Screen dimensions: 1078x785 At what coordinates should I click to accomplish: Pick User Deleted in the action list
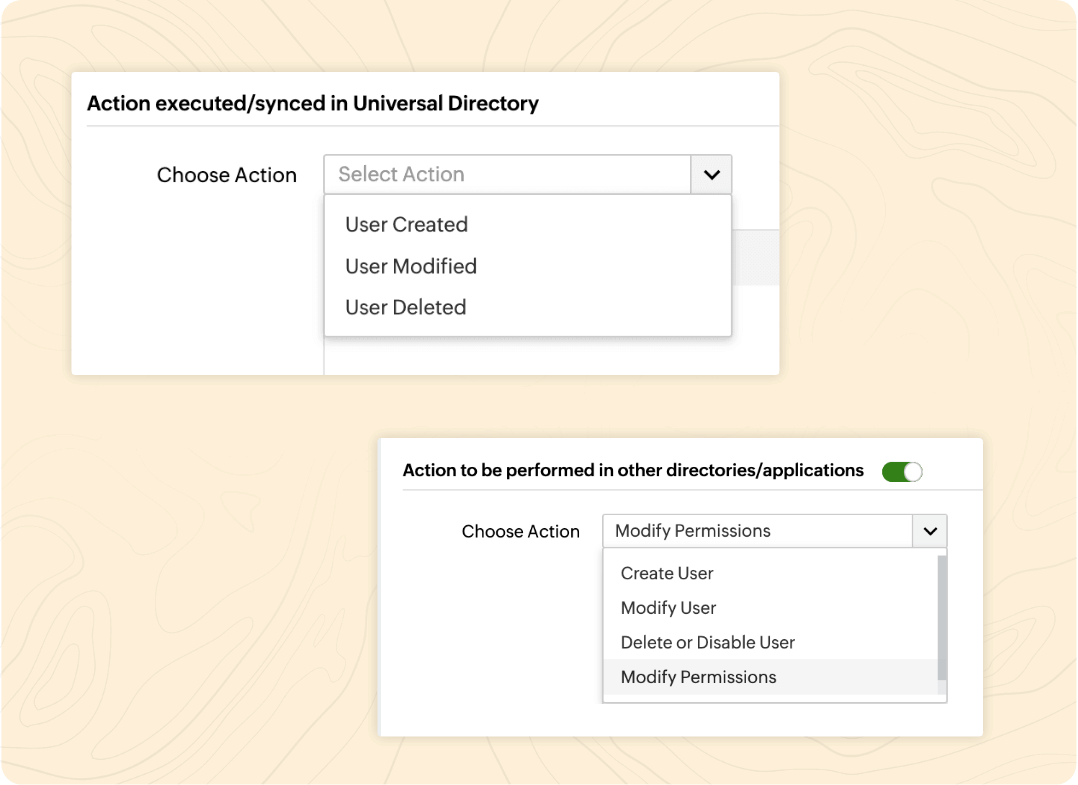tap(405, 307)
